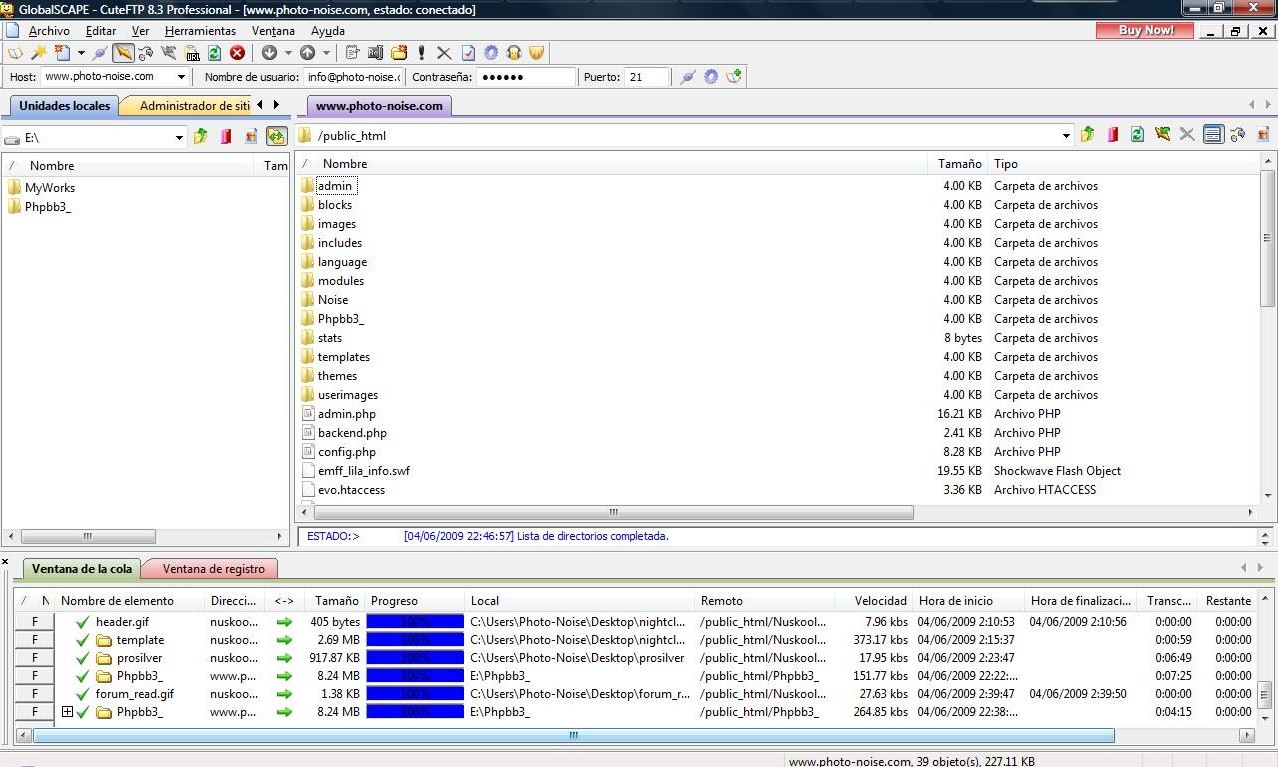
Task: Click the connect plug icon beside port field
Action: click(687, 77)
